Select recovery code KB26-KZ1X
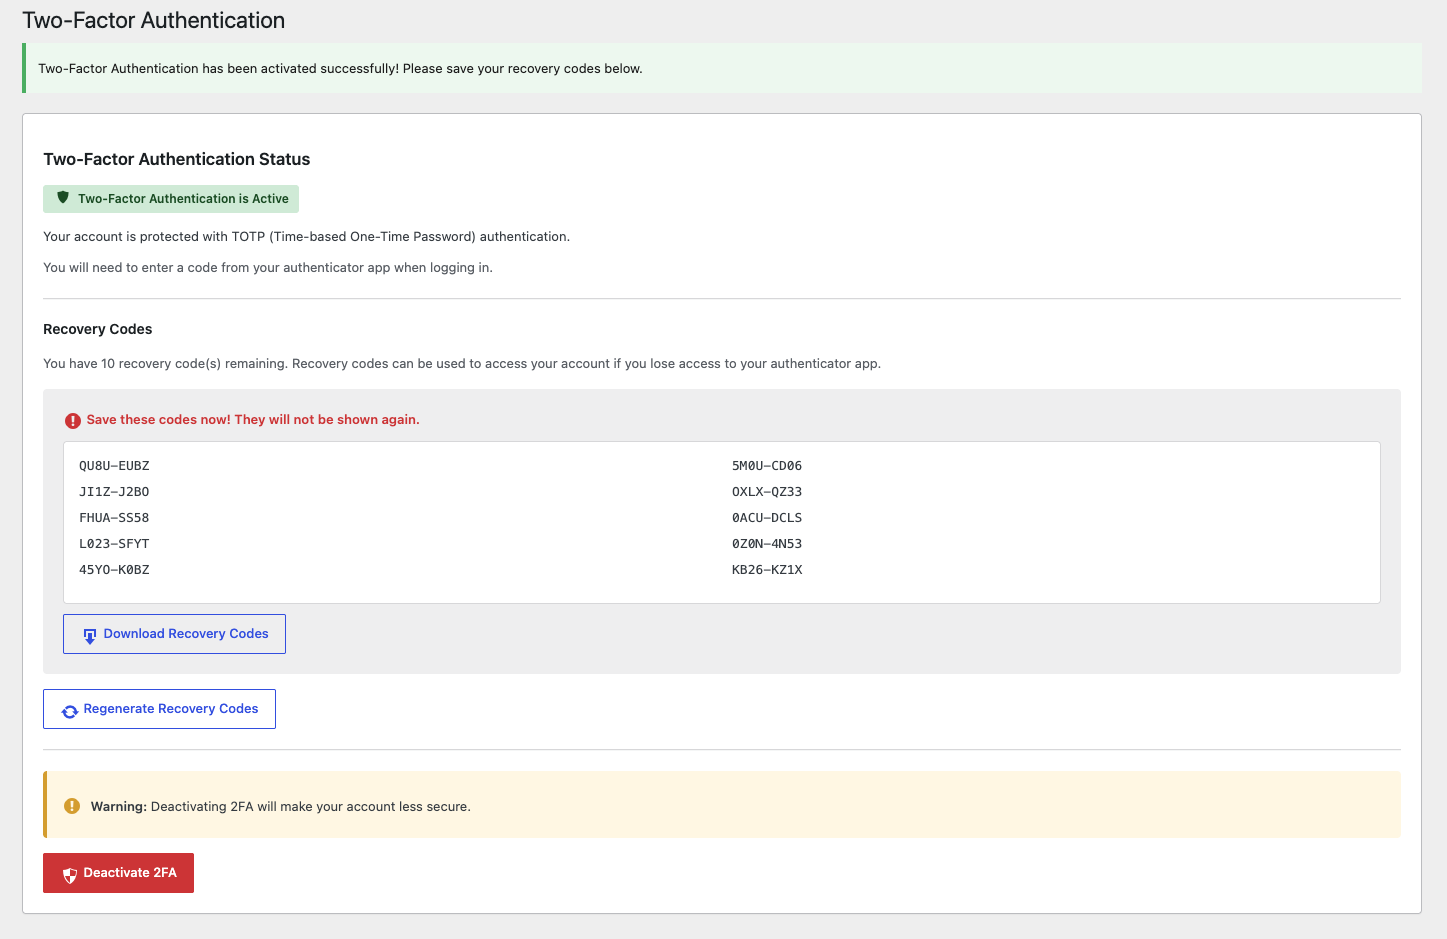The image size is (1447, 939). [x=767, y=570]
